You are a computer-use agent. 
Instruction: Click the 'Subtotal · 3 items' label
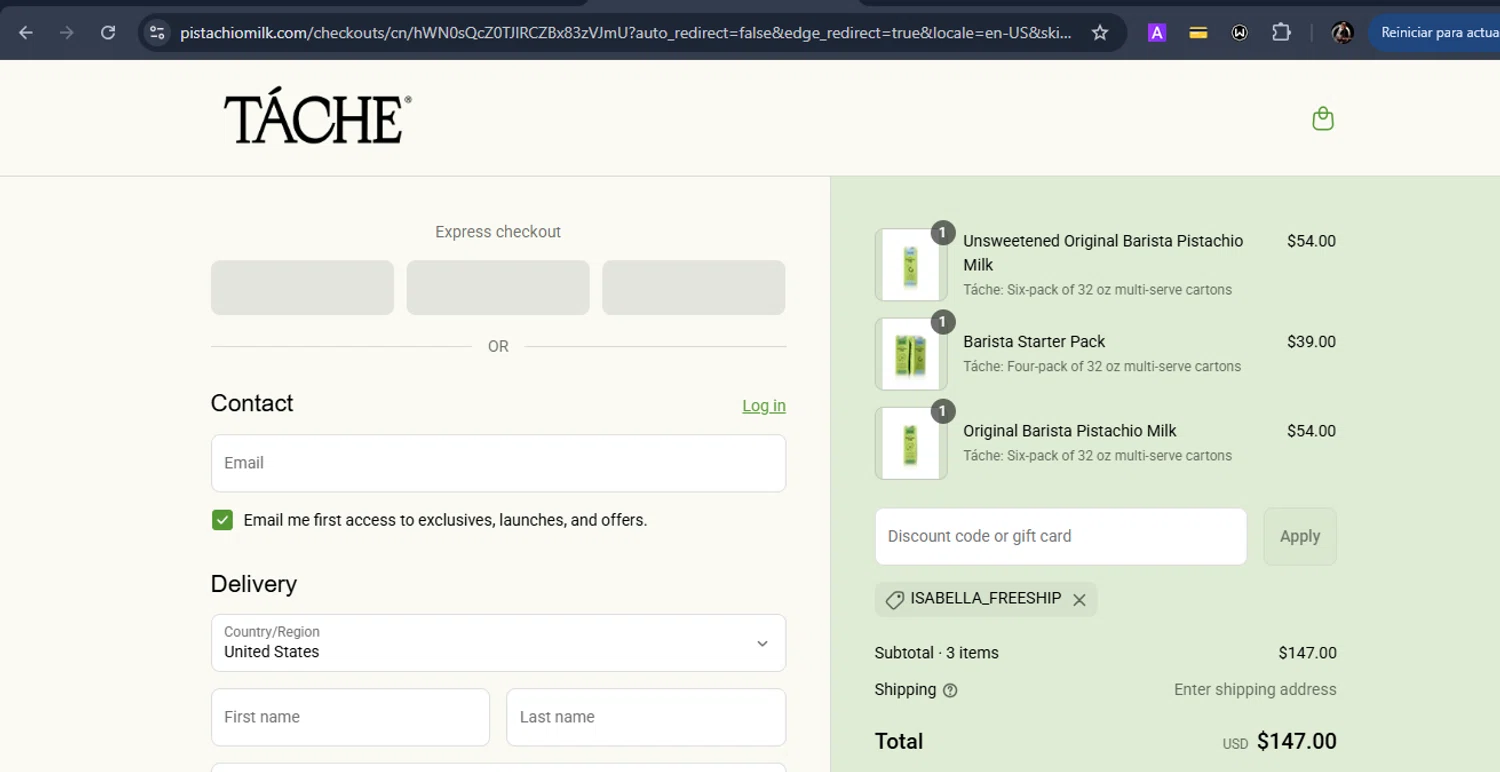937,653
